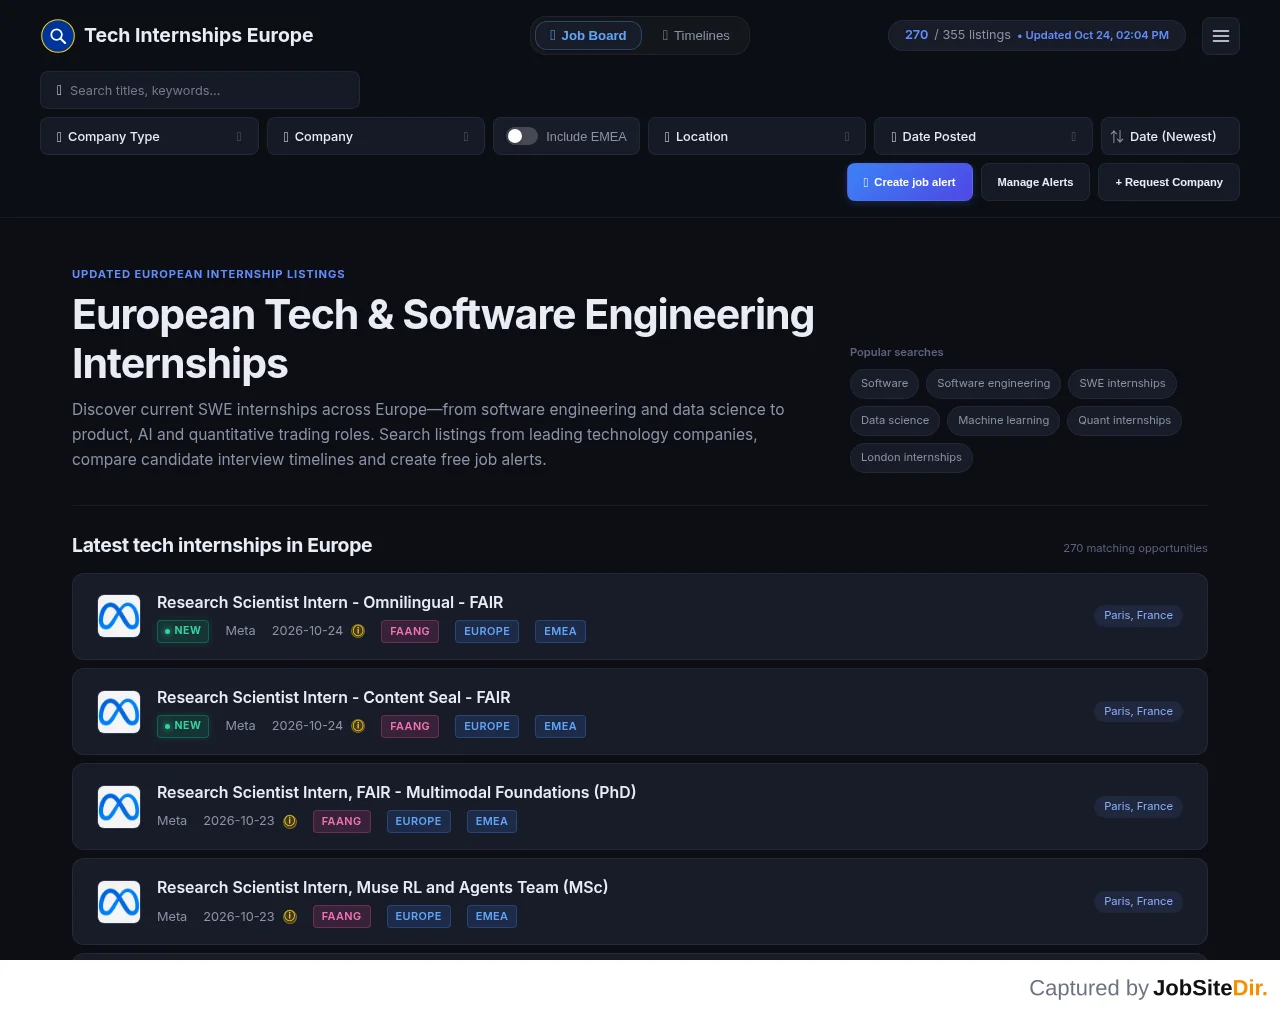Click the FAANG tag on Omnilingual listing

tap(410, 631)
